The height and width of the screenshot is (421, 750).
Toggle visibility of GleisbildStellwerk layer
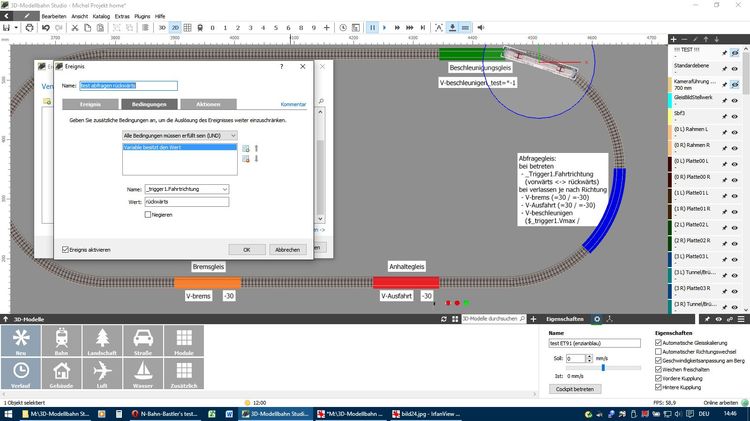(x=735, y=100)
